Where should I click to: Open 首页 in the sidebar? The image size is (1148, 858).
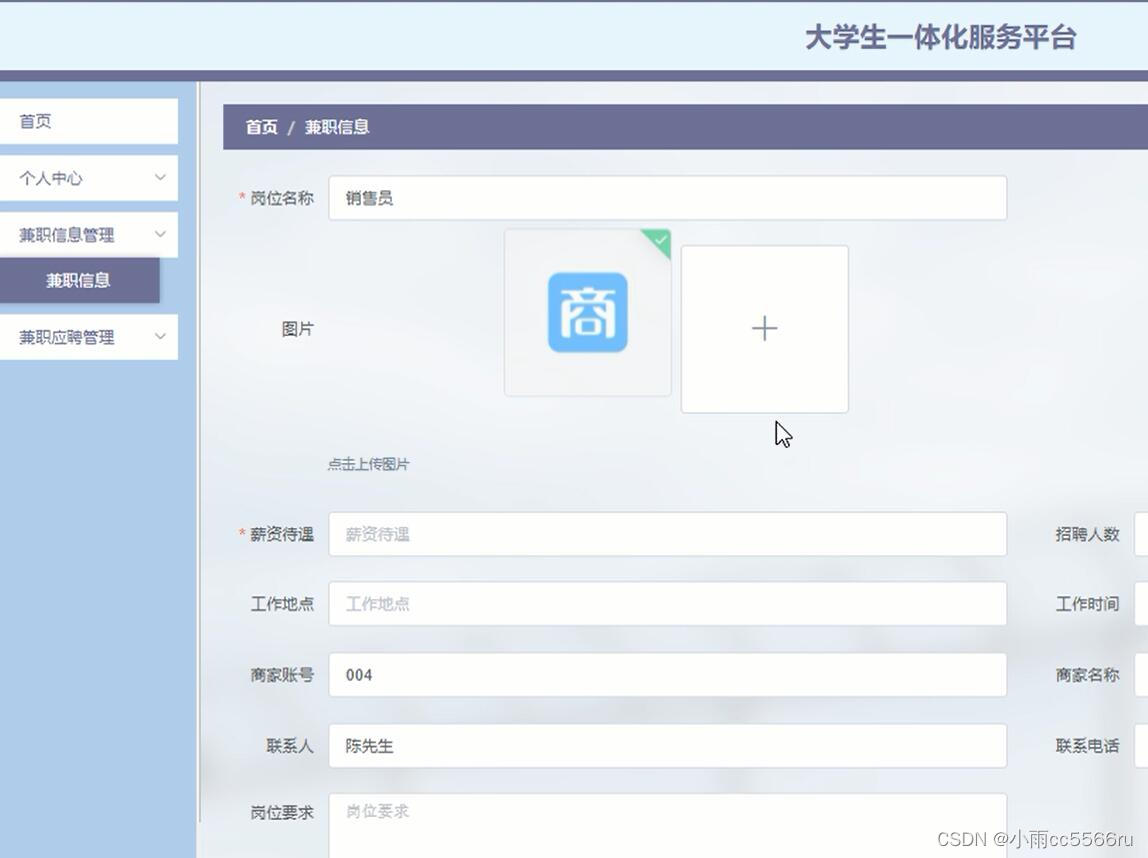pos(89,121)
